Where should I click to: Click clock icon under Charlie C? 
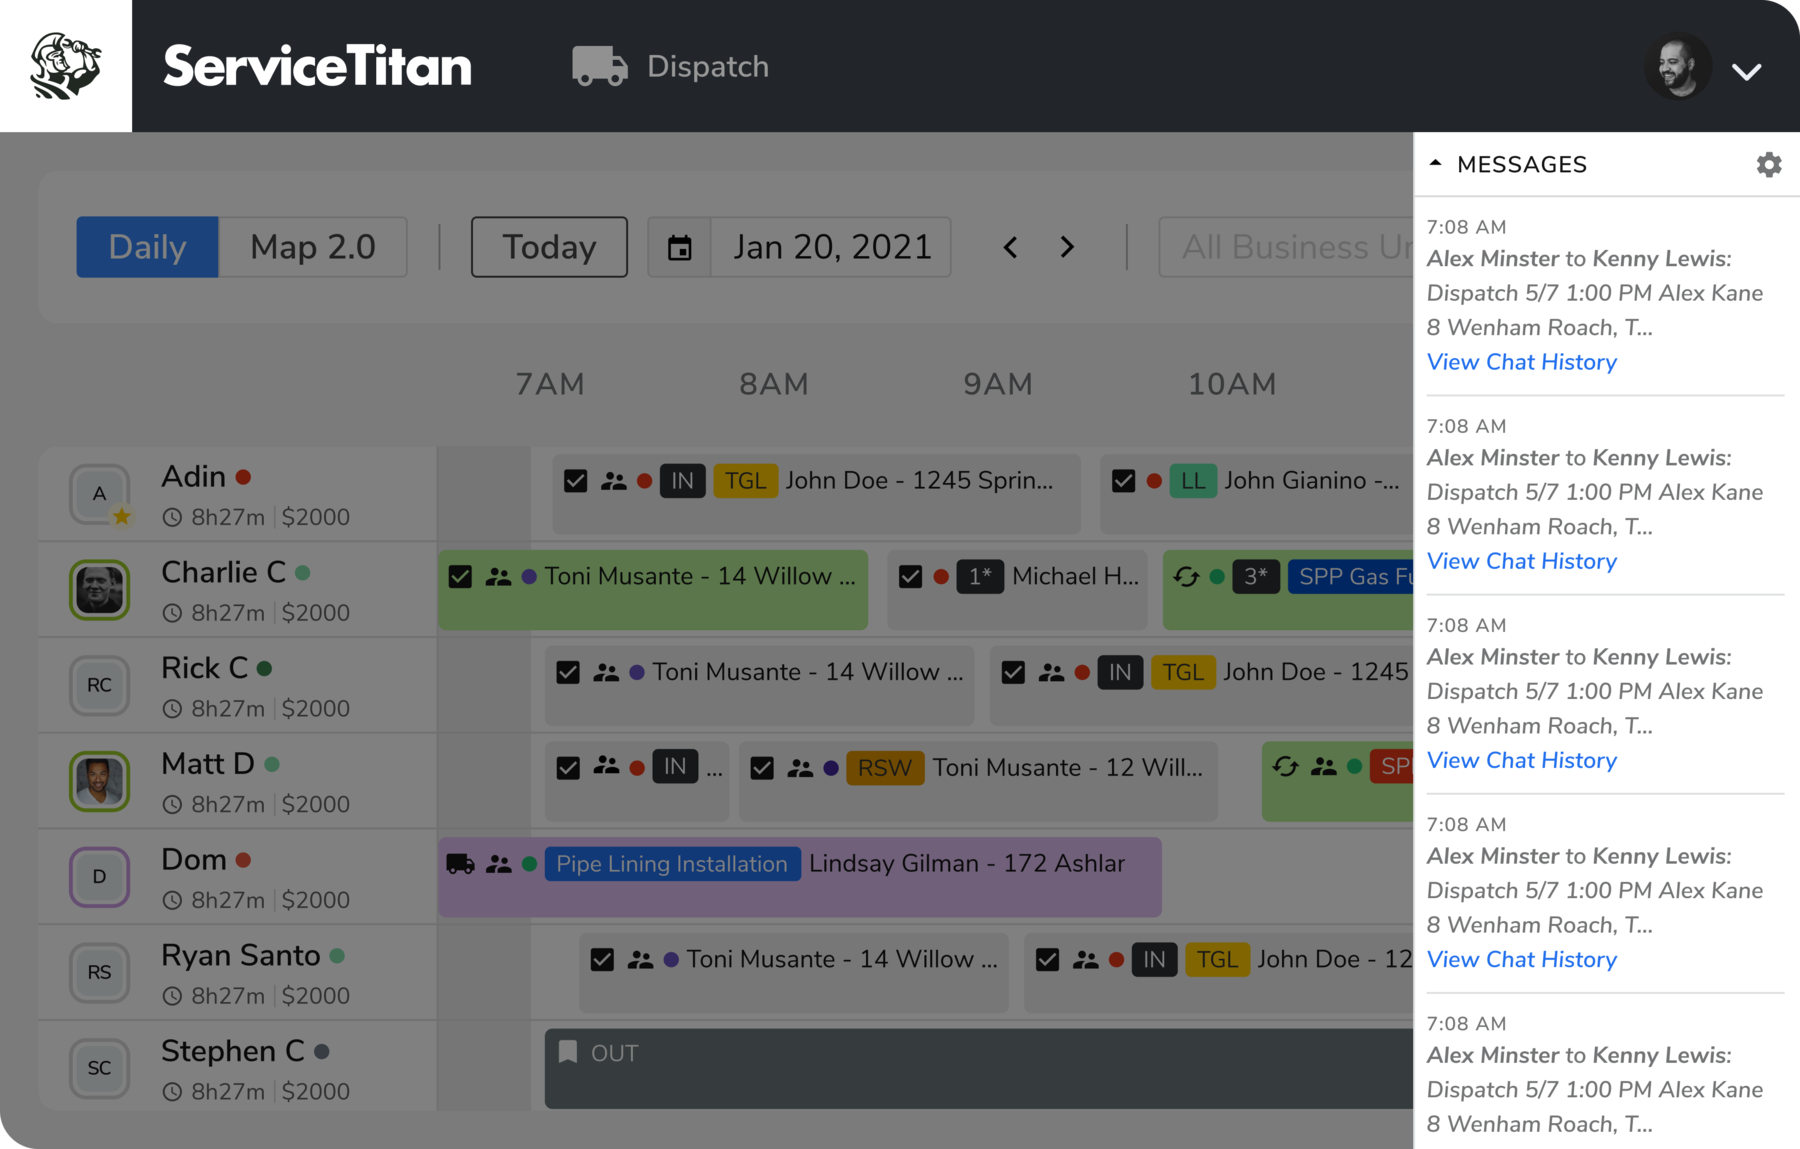pos(172,613)
